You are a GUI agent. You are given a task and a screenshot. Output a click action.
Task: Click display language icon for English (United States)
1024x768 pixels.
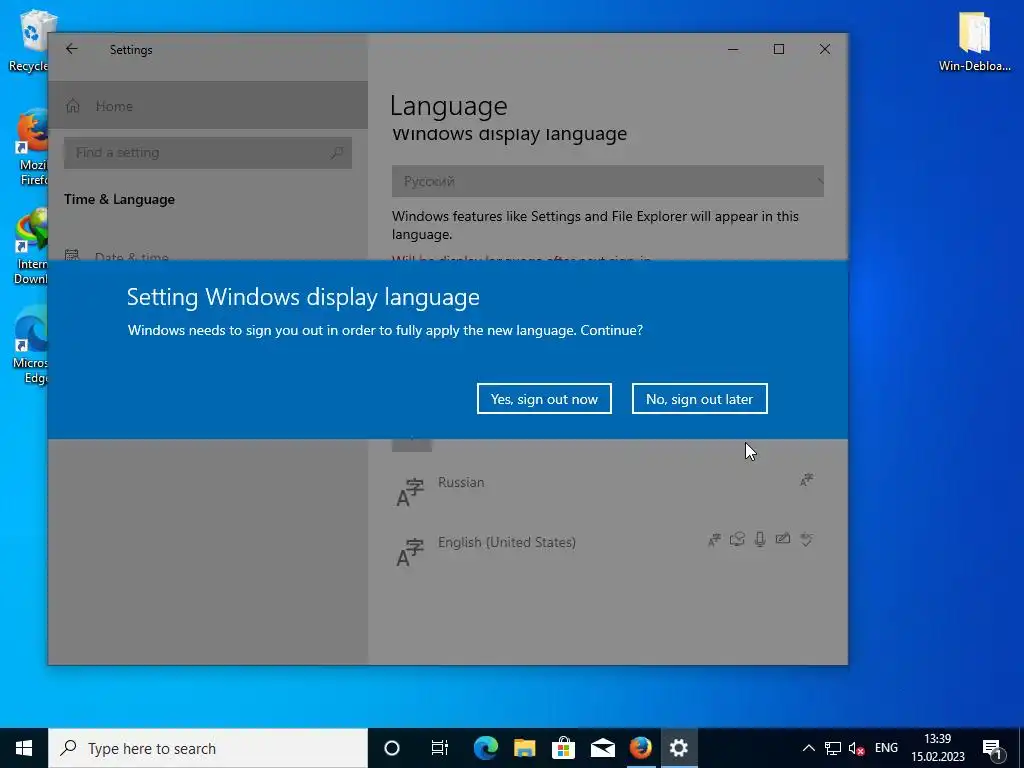(714, 539)
